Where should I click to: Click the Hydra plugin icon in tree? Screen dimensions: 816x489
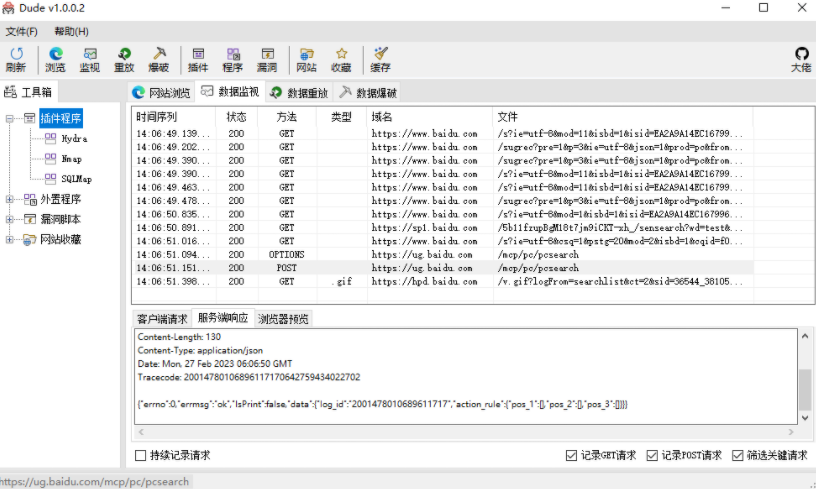[x=50, y=138]
